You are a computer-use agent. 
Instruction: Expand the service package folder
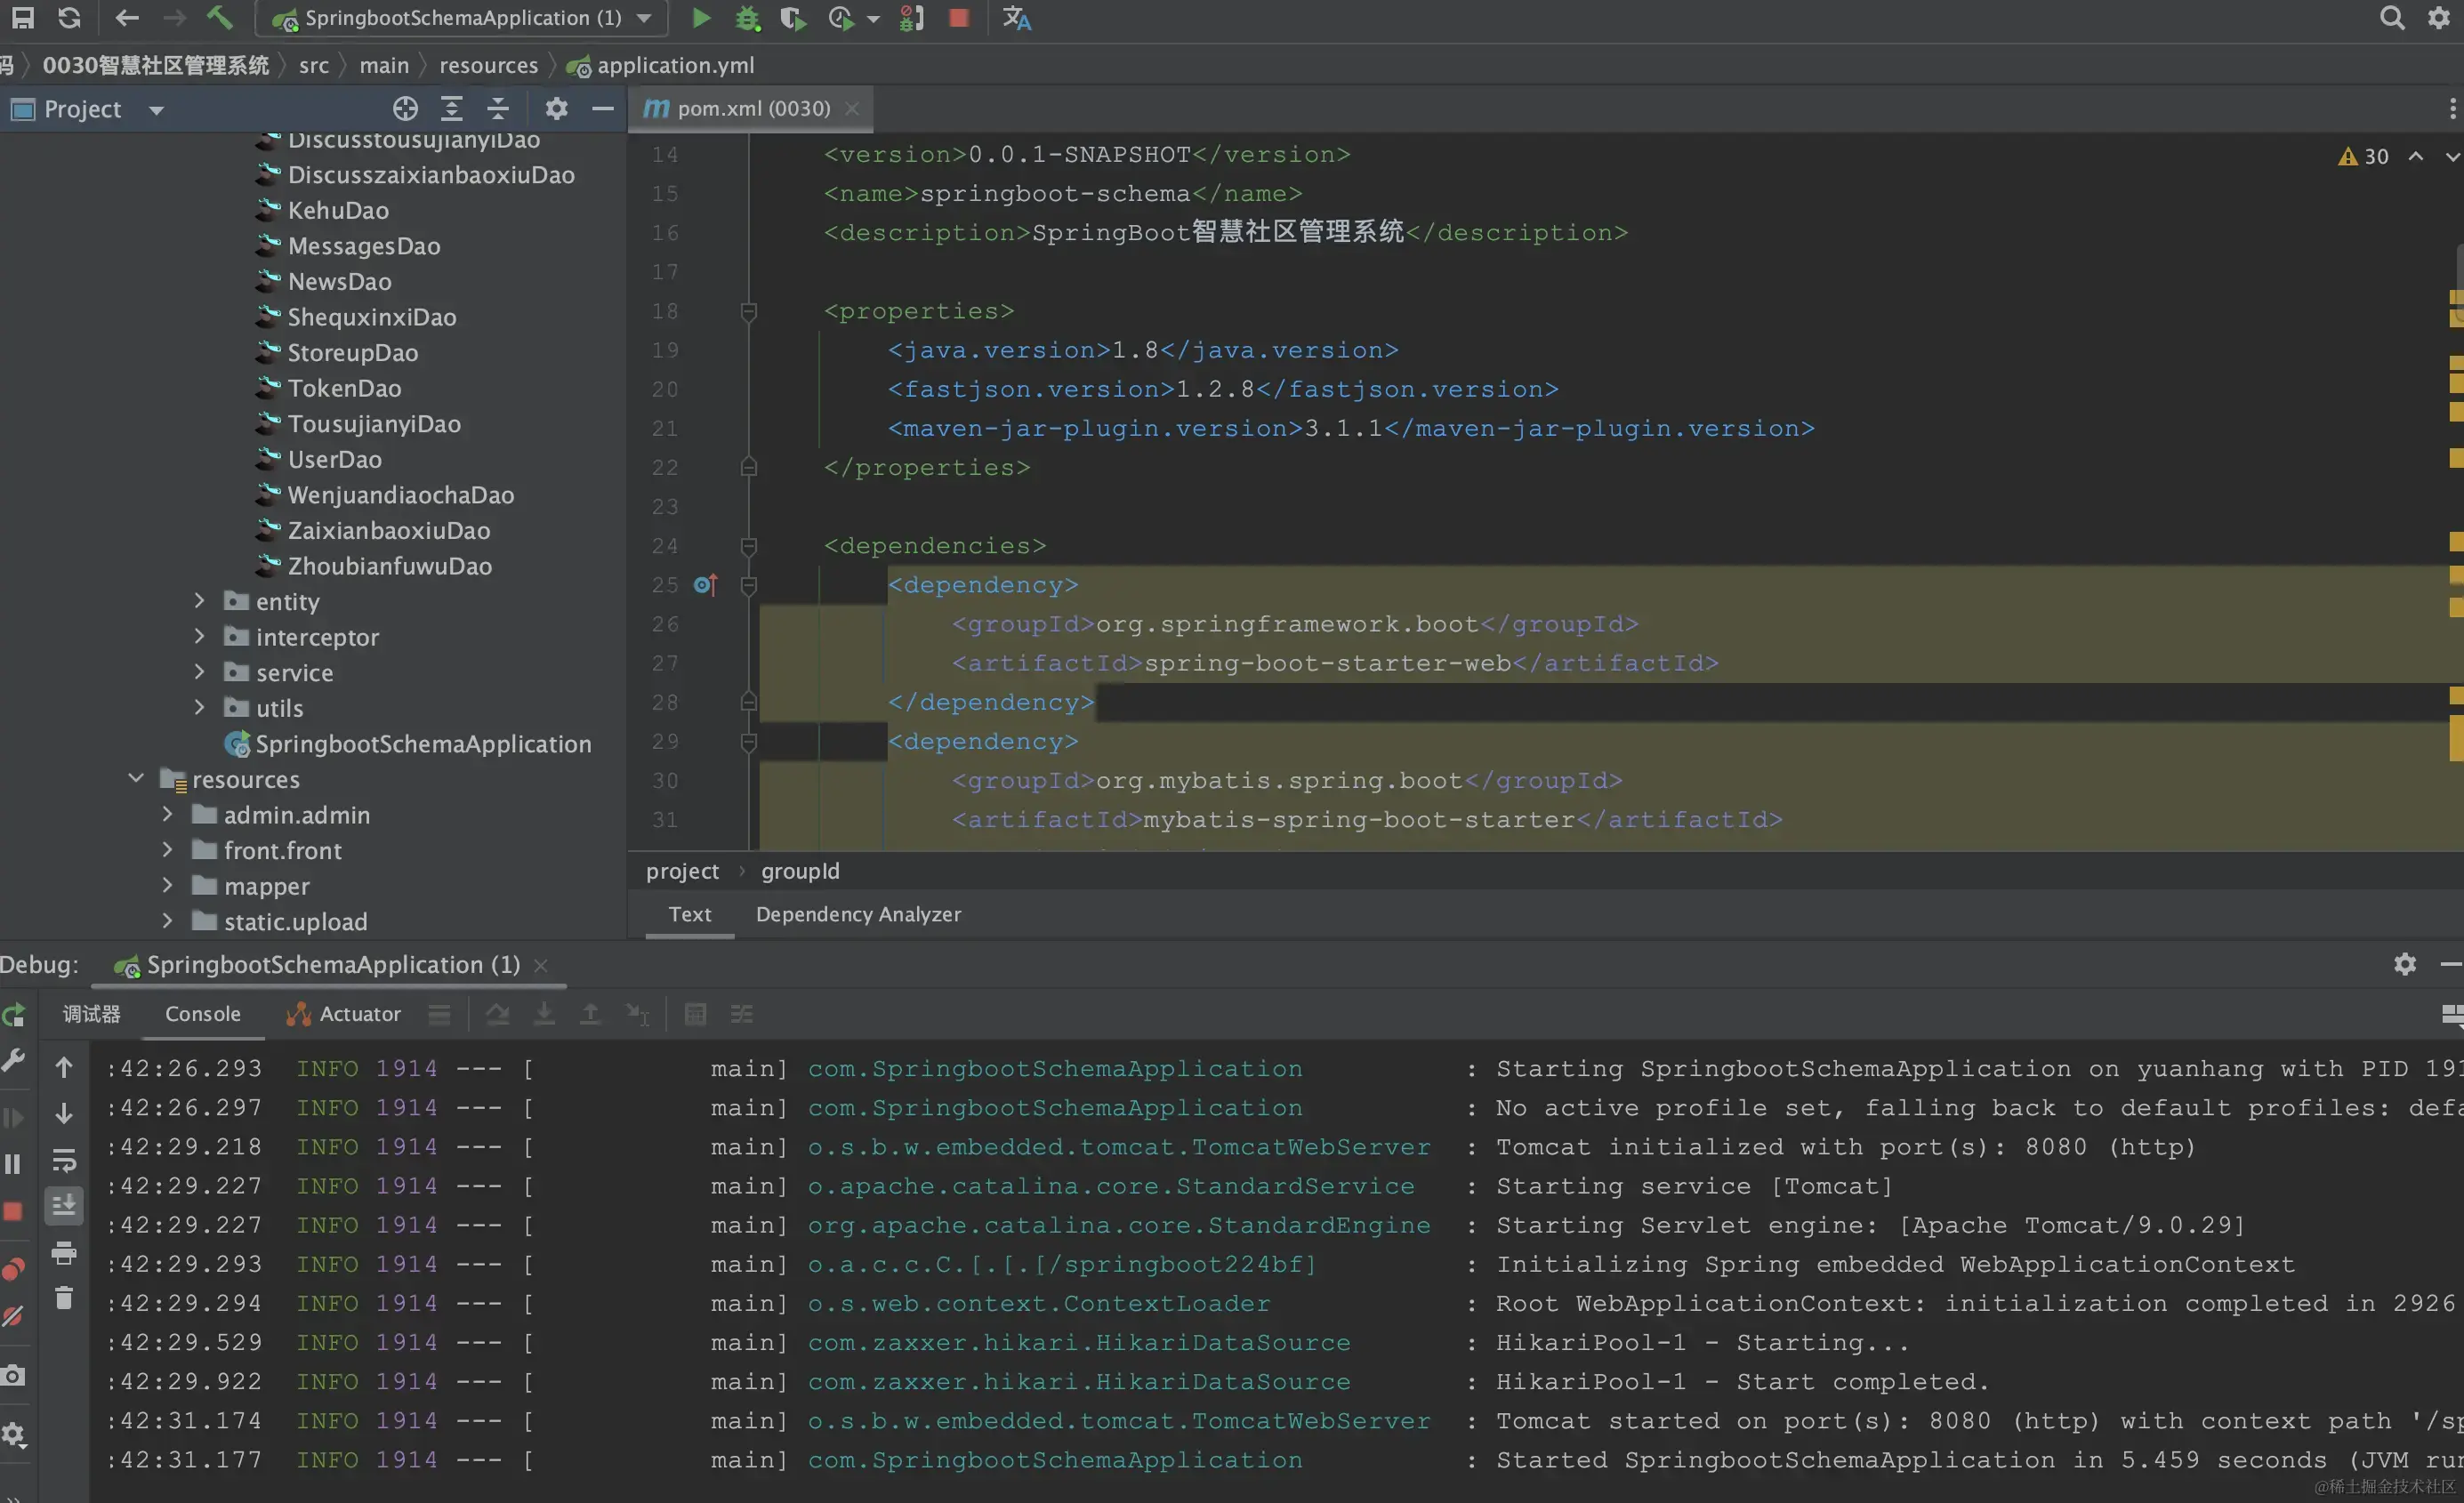click(x=199, y=671)
